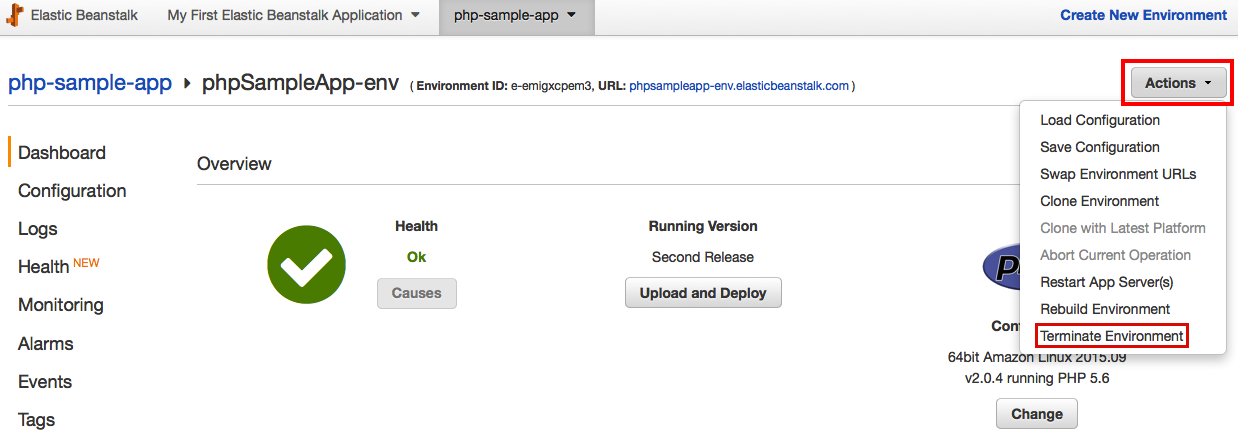
Task: Click the Environment ID e-emigxcpem3 text
Action: click(x=503, y=86)
